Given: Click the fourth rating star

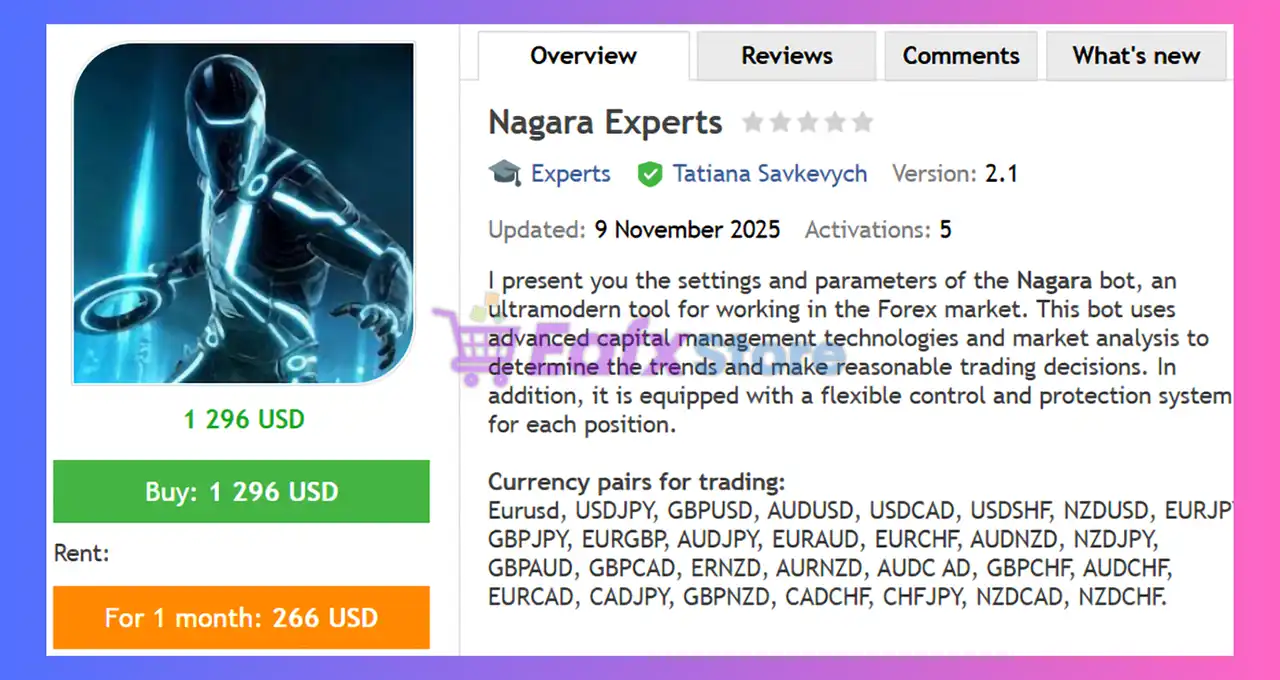Looking at the screenshot, I should tap(834, 123).
